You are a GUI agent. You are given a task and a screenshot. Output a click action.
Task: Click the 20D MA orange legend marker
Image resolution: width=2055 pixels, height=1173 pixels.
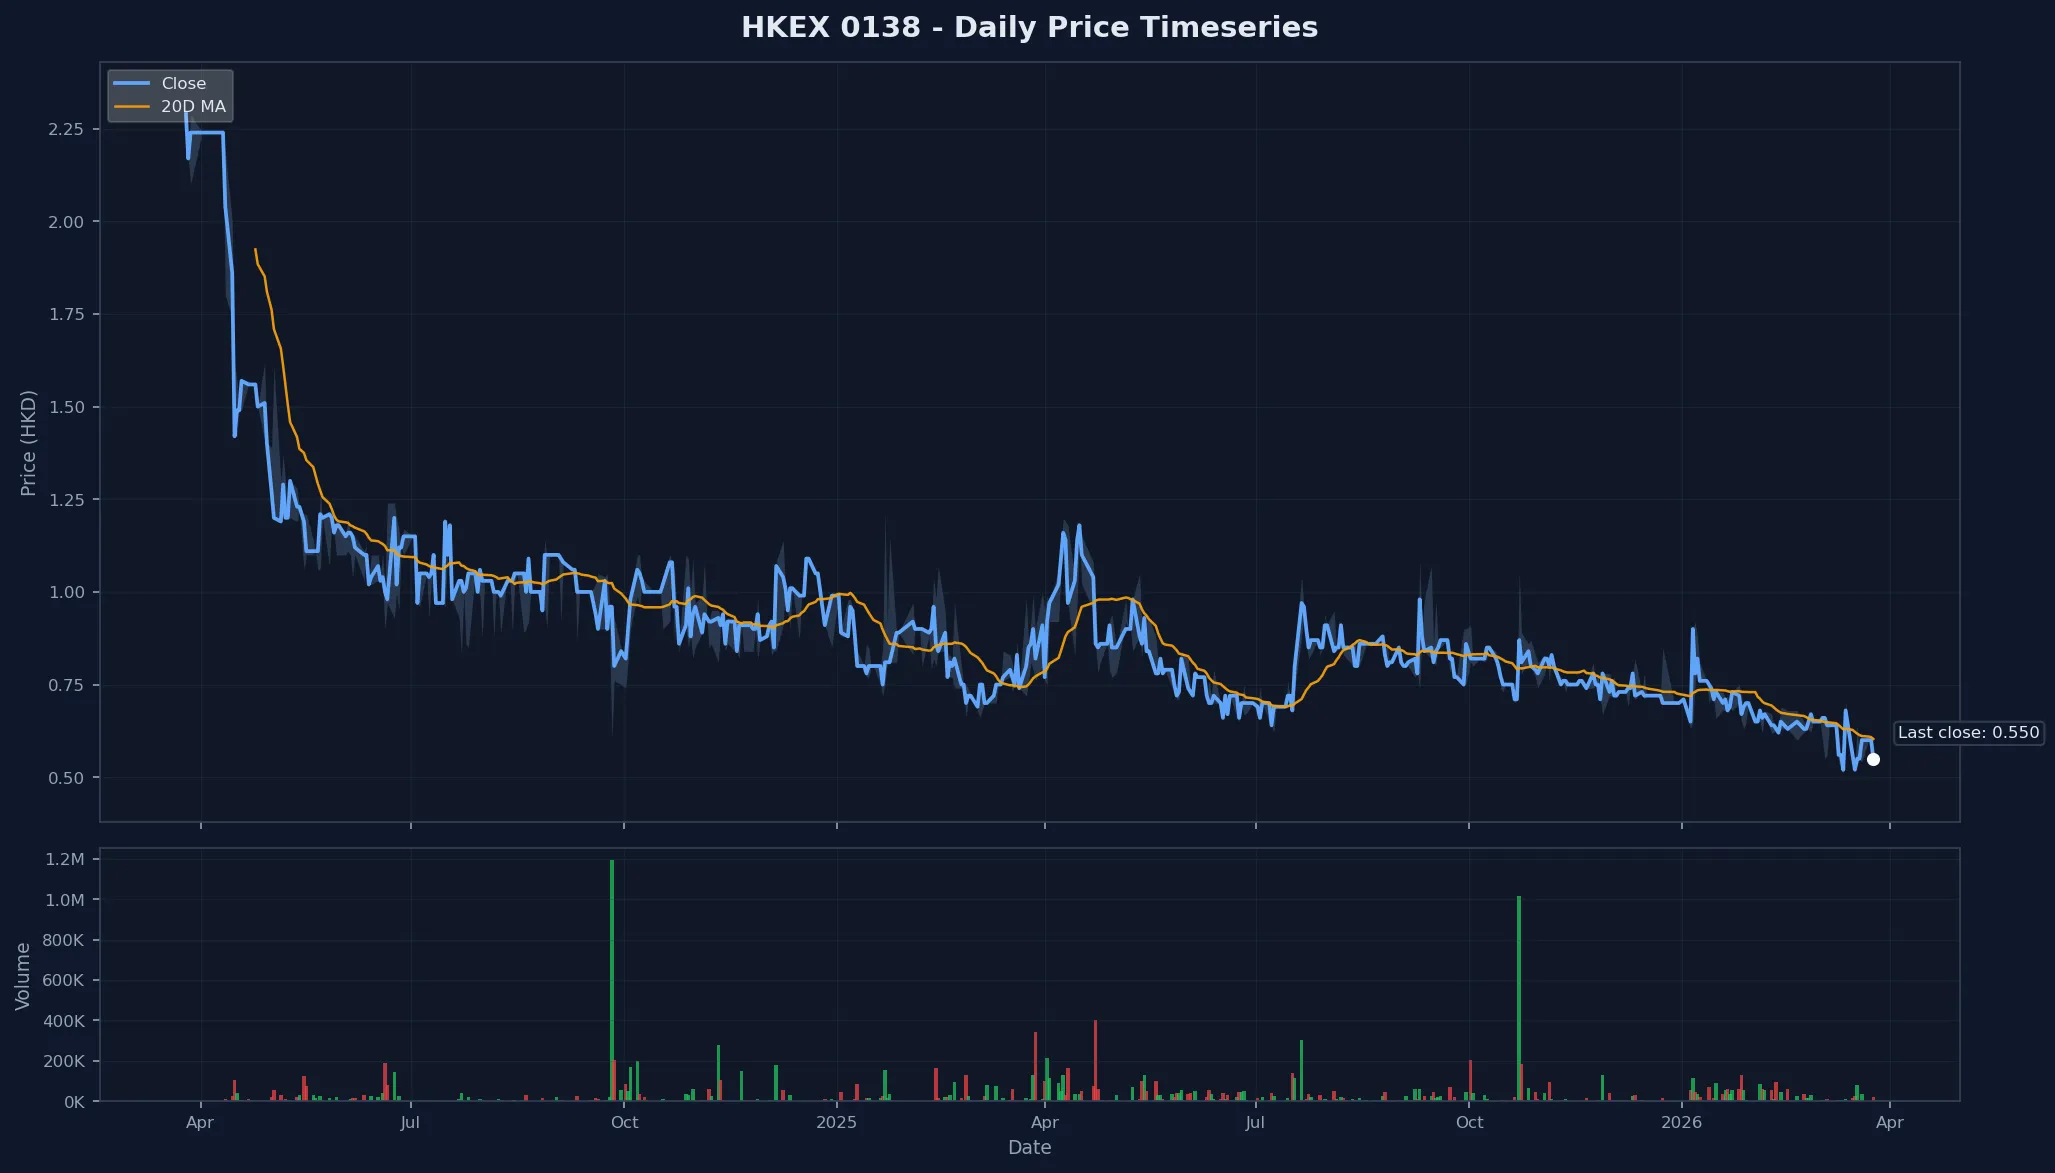click(x=131, y=106)
